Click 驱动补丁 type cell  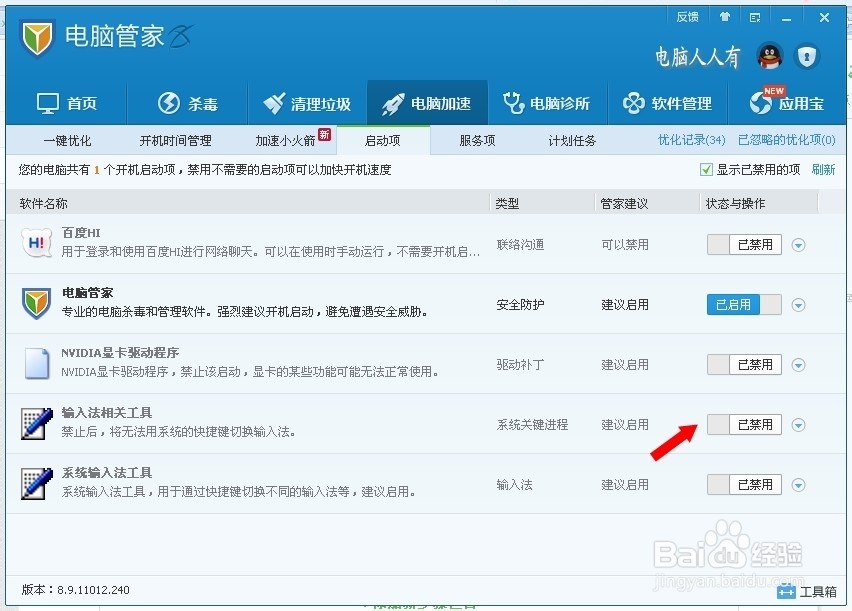pyautogui.click(x=520, y=364)
